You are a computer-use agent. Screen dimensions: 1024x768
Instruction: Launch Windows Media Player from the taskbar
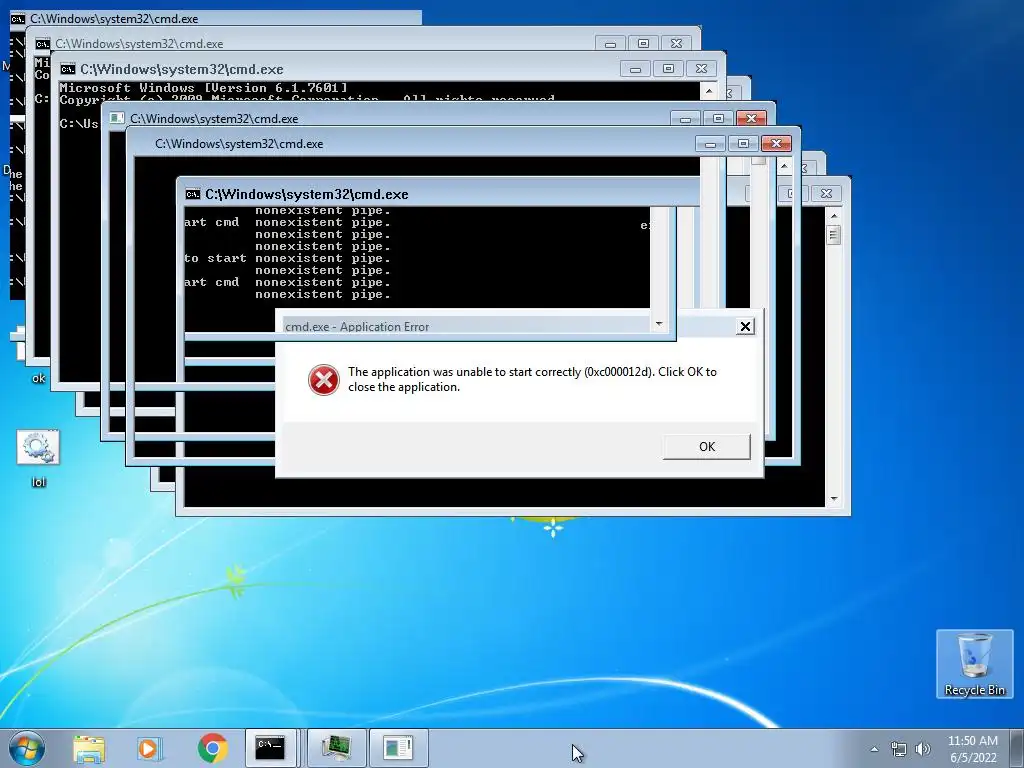pyautogui.click(x=150, y=748)
